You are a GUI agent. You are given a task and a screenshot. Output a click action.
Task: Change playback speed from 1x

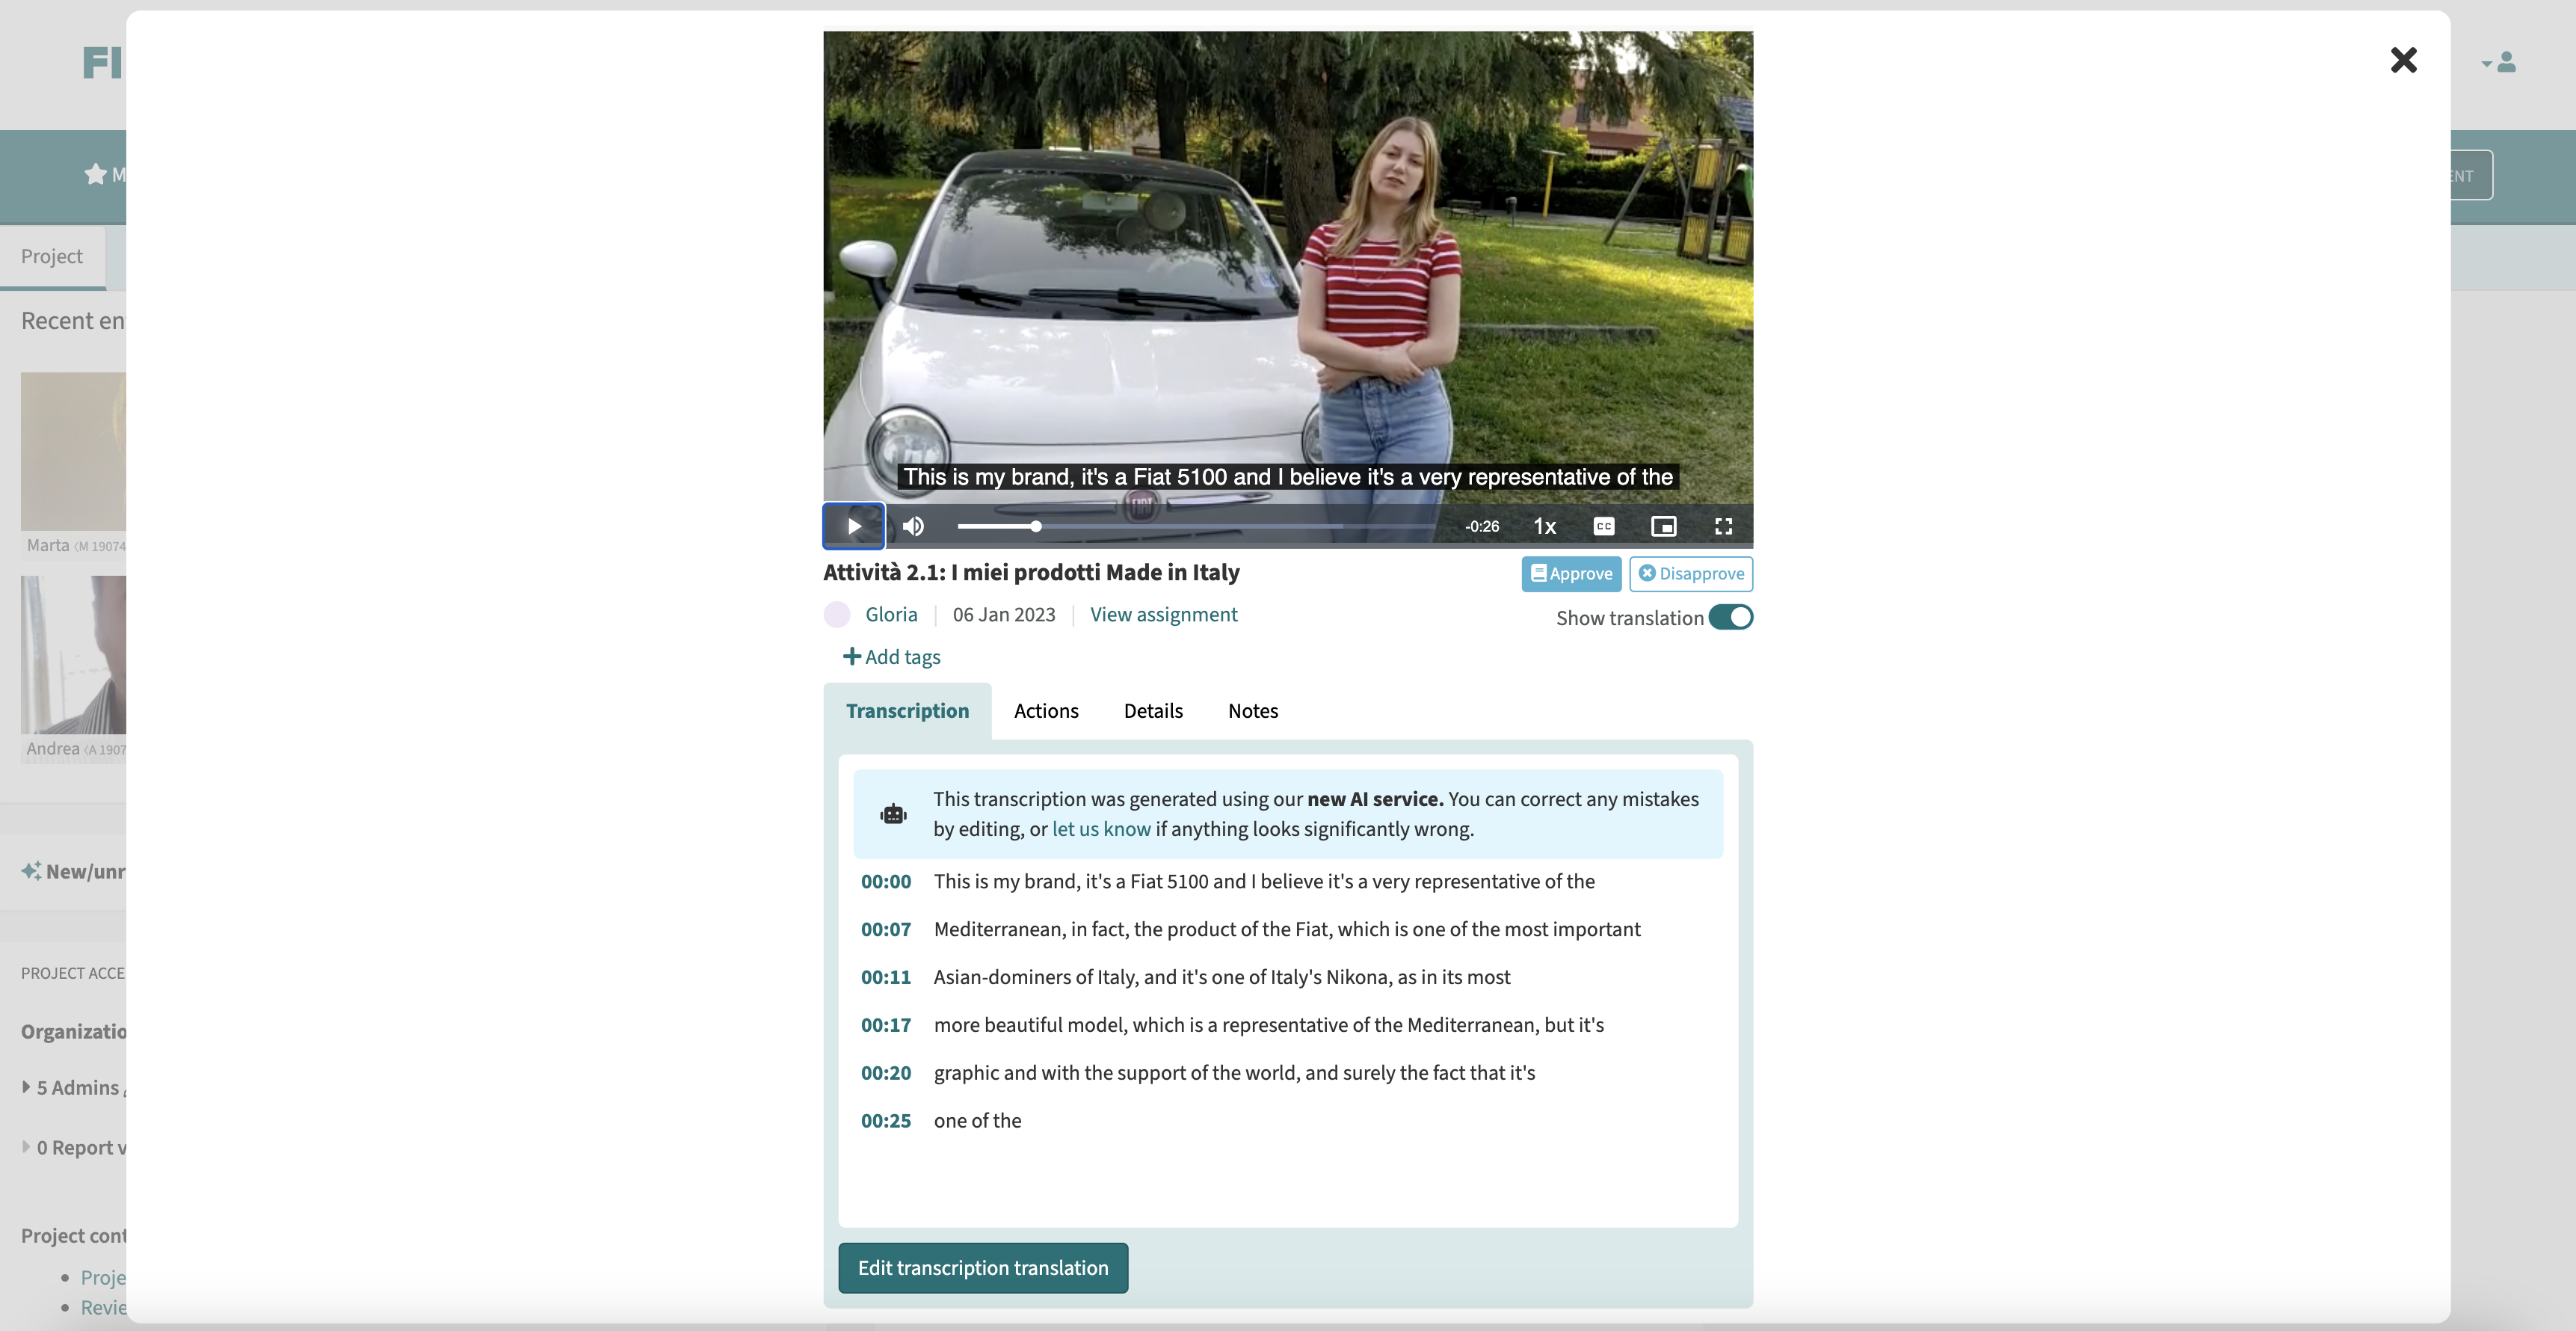[1544, 526]
